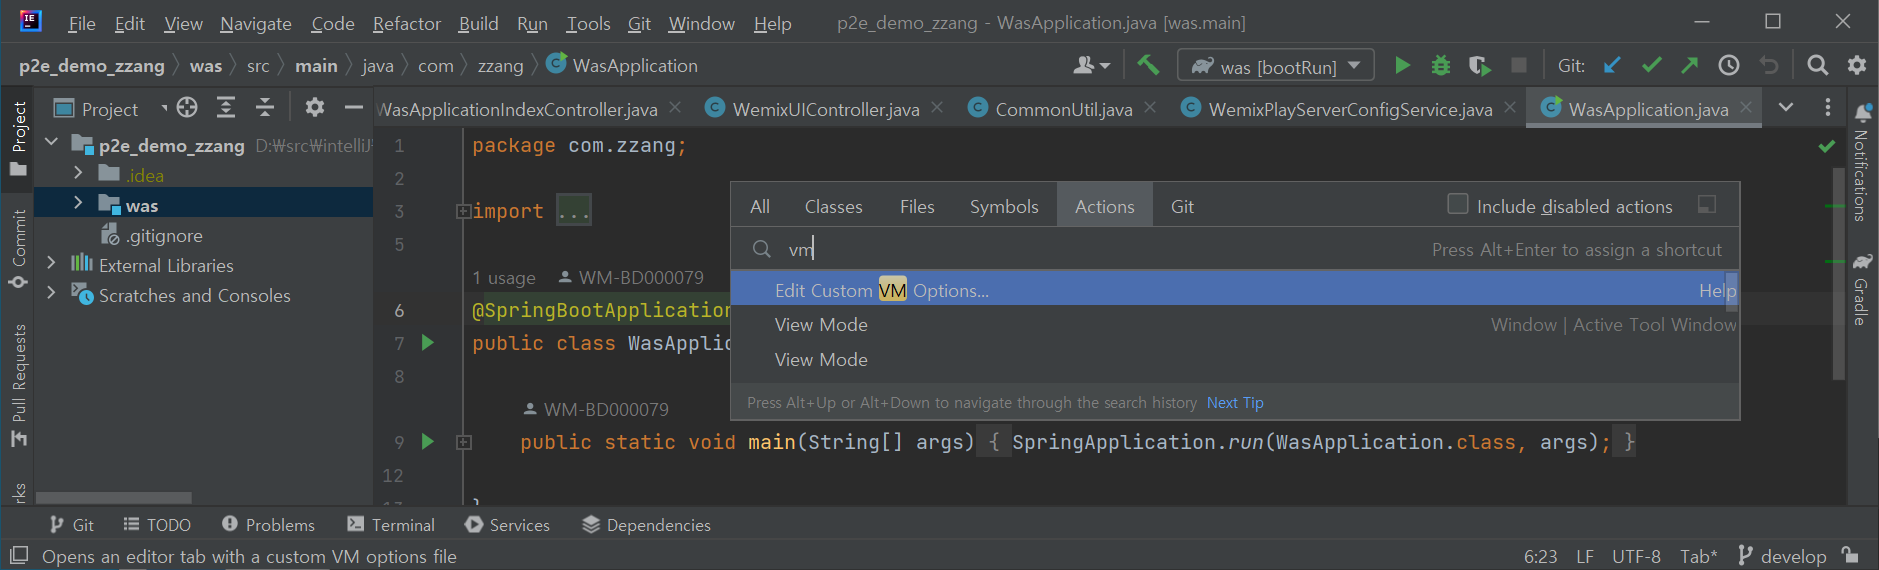This screenshot has height=570, width=1879.
Task: Hide the Project panel with minus icon
Action: pyautogui.click(x=354, y=107)
